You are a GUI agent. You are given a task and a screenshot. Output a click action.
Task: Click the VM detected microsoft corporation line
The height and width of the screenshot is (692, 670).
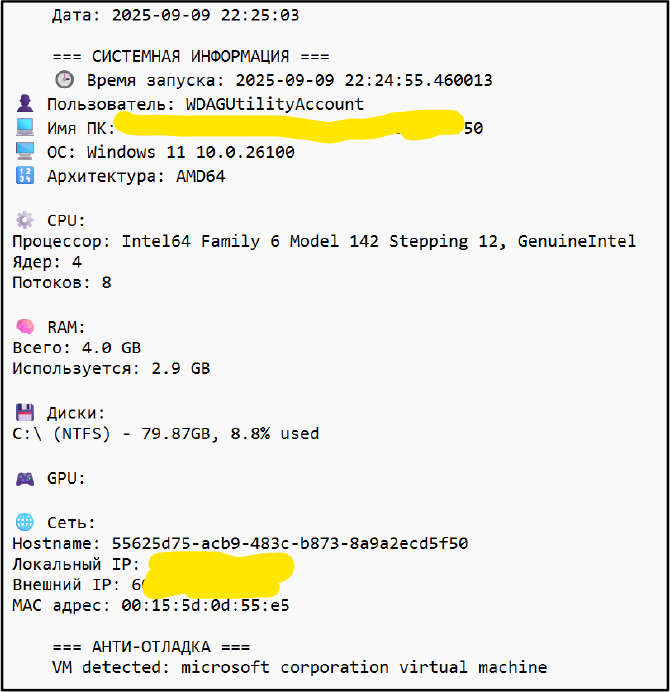[299, 667]
